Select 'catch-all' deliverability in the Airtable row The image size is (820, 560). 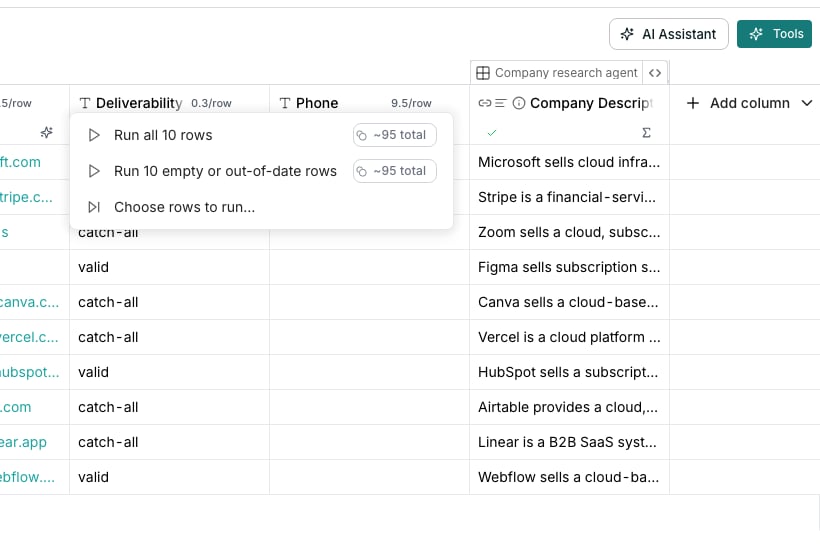[169, 407]
